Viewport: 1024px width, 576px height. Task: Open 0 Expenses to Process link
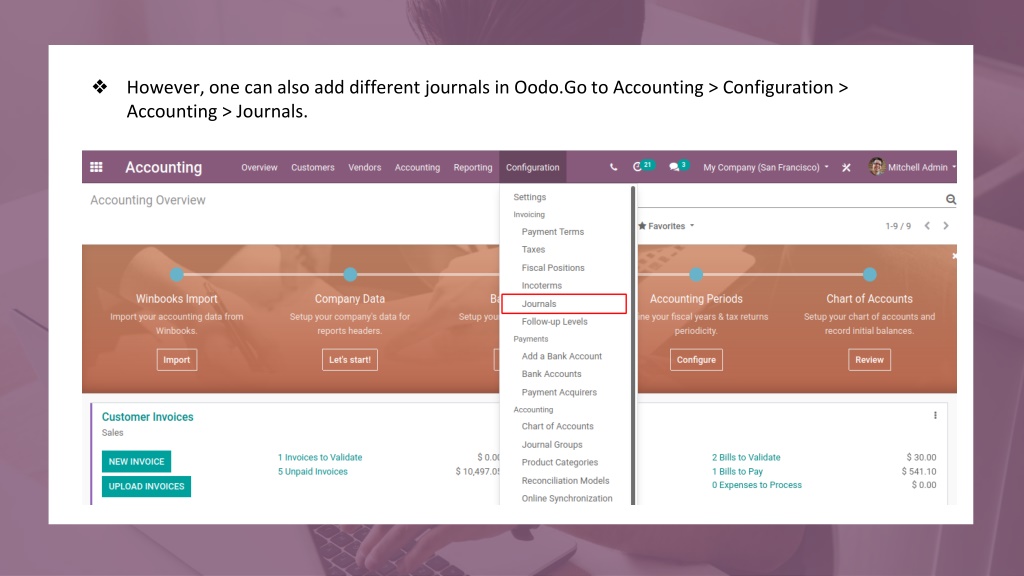click(757, 485)
